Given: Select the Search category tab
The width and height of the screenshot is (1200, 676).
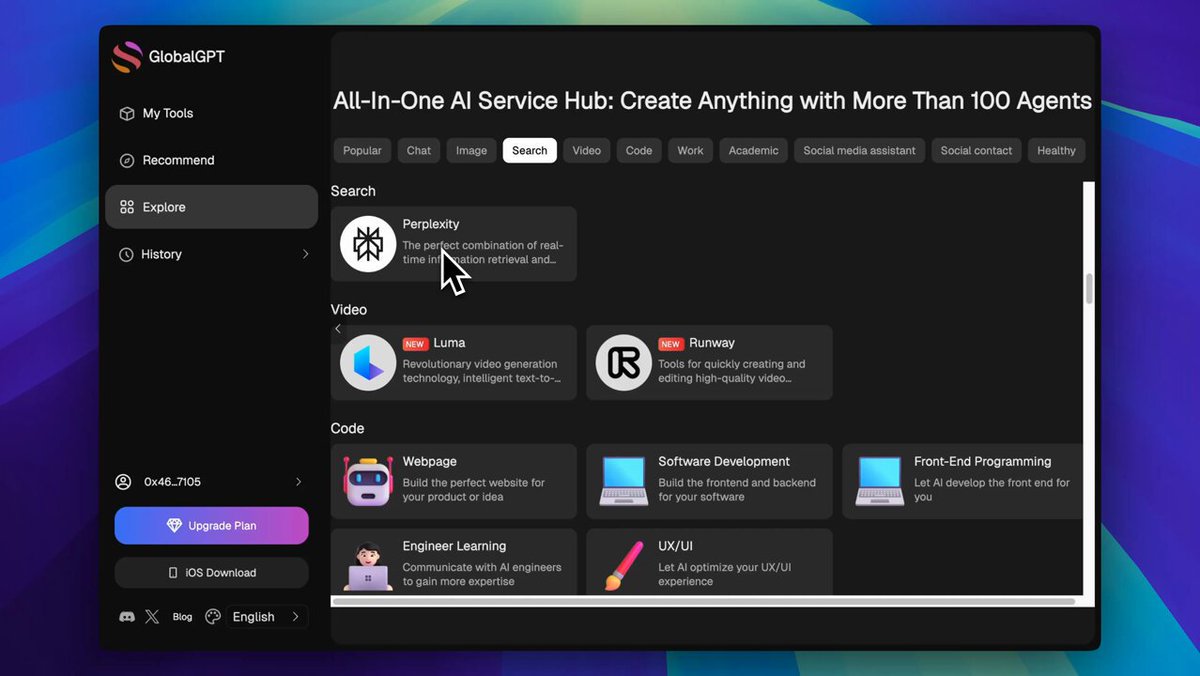Looking at the screenshot, I should pos(530,151).
